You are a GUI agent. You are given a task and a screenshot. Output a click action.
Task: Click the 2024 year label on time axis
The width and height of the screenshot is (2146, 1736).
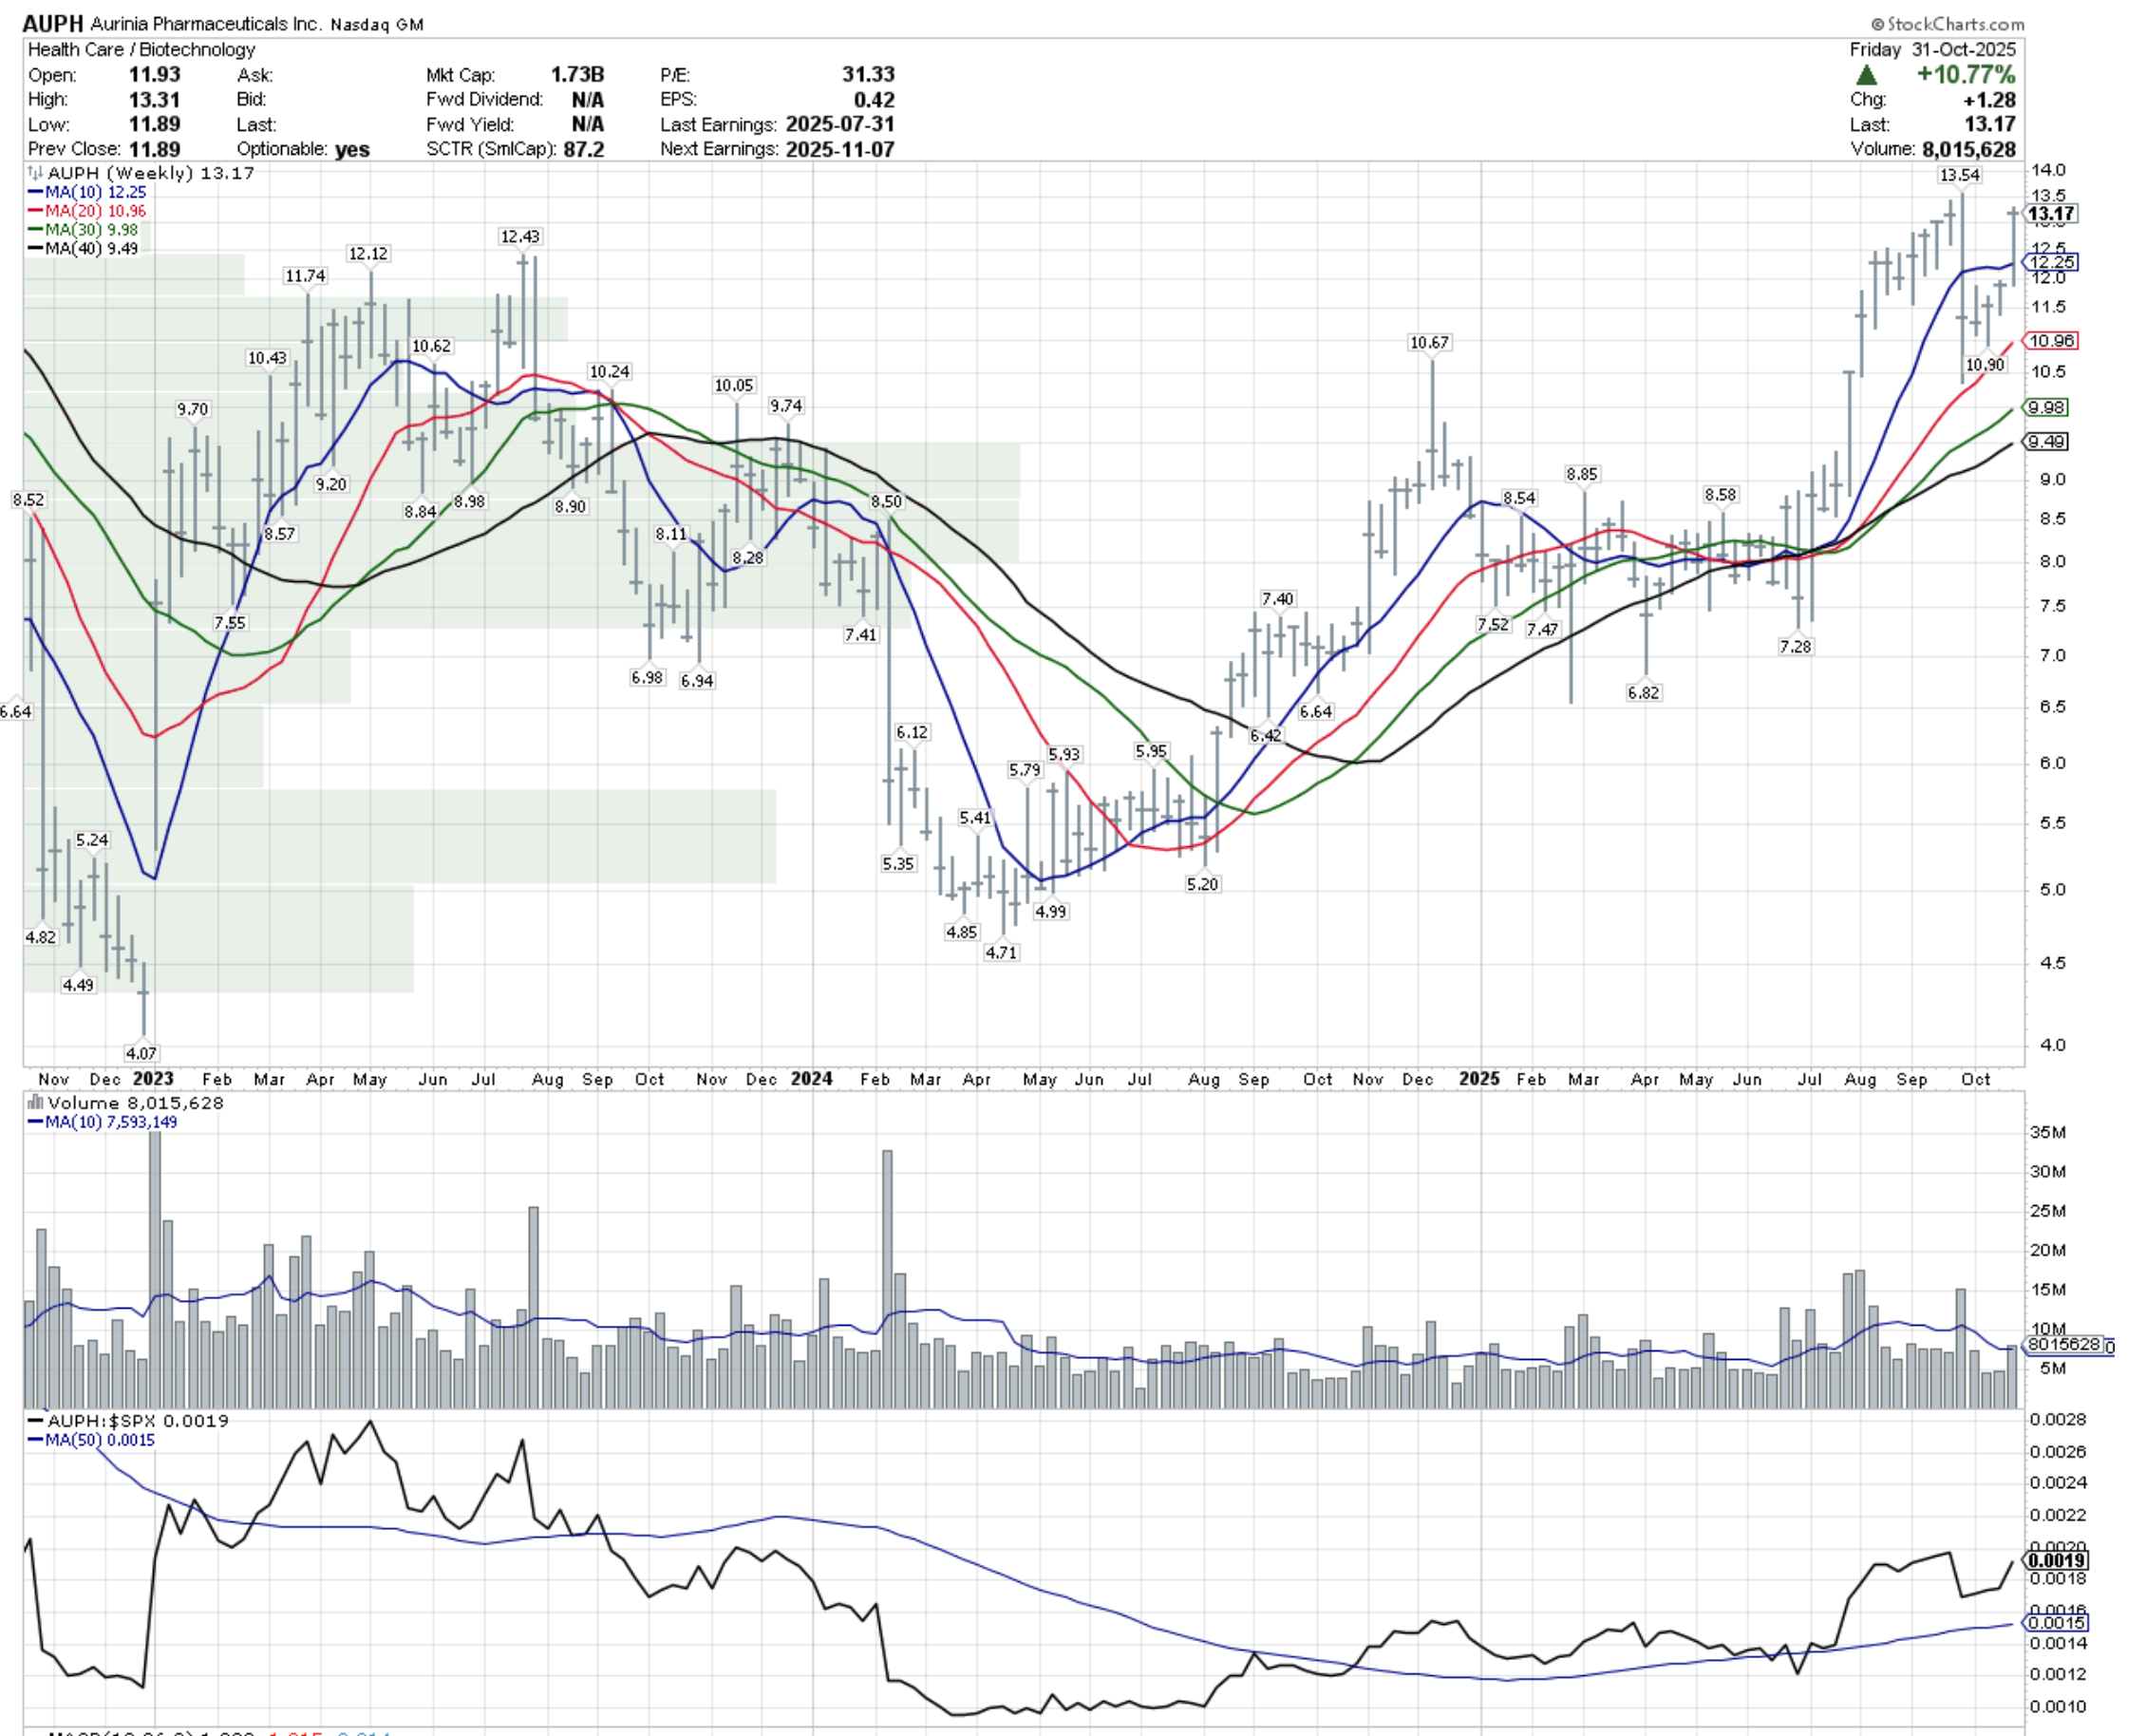tap(811, 1079)
